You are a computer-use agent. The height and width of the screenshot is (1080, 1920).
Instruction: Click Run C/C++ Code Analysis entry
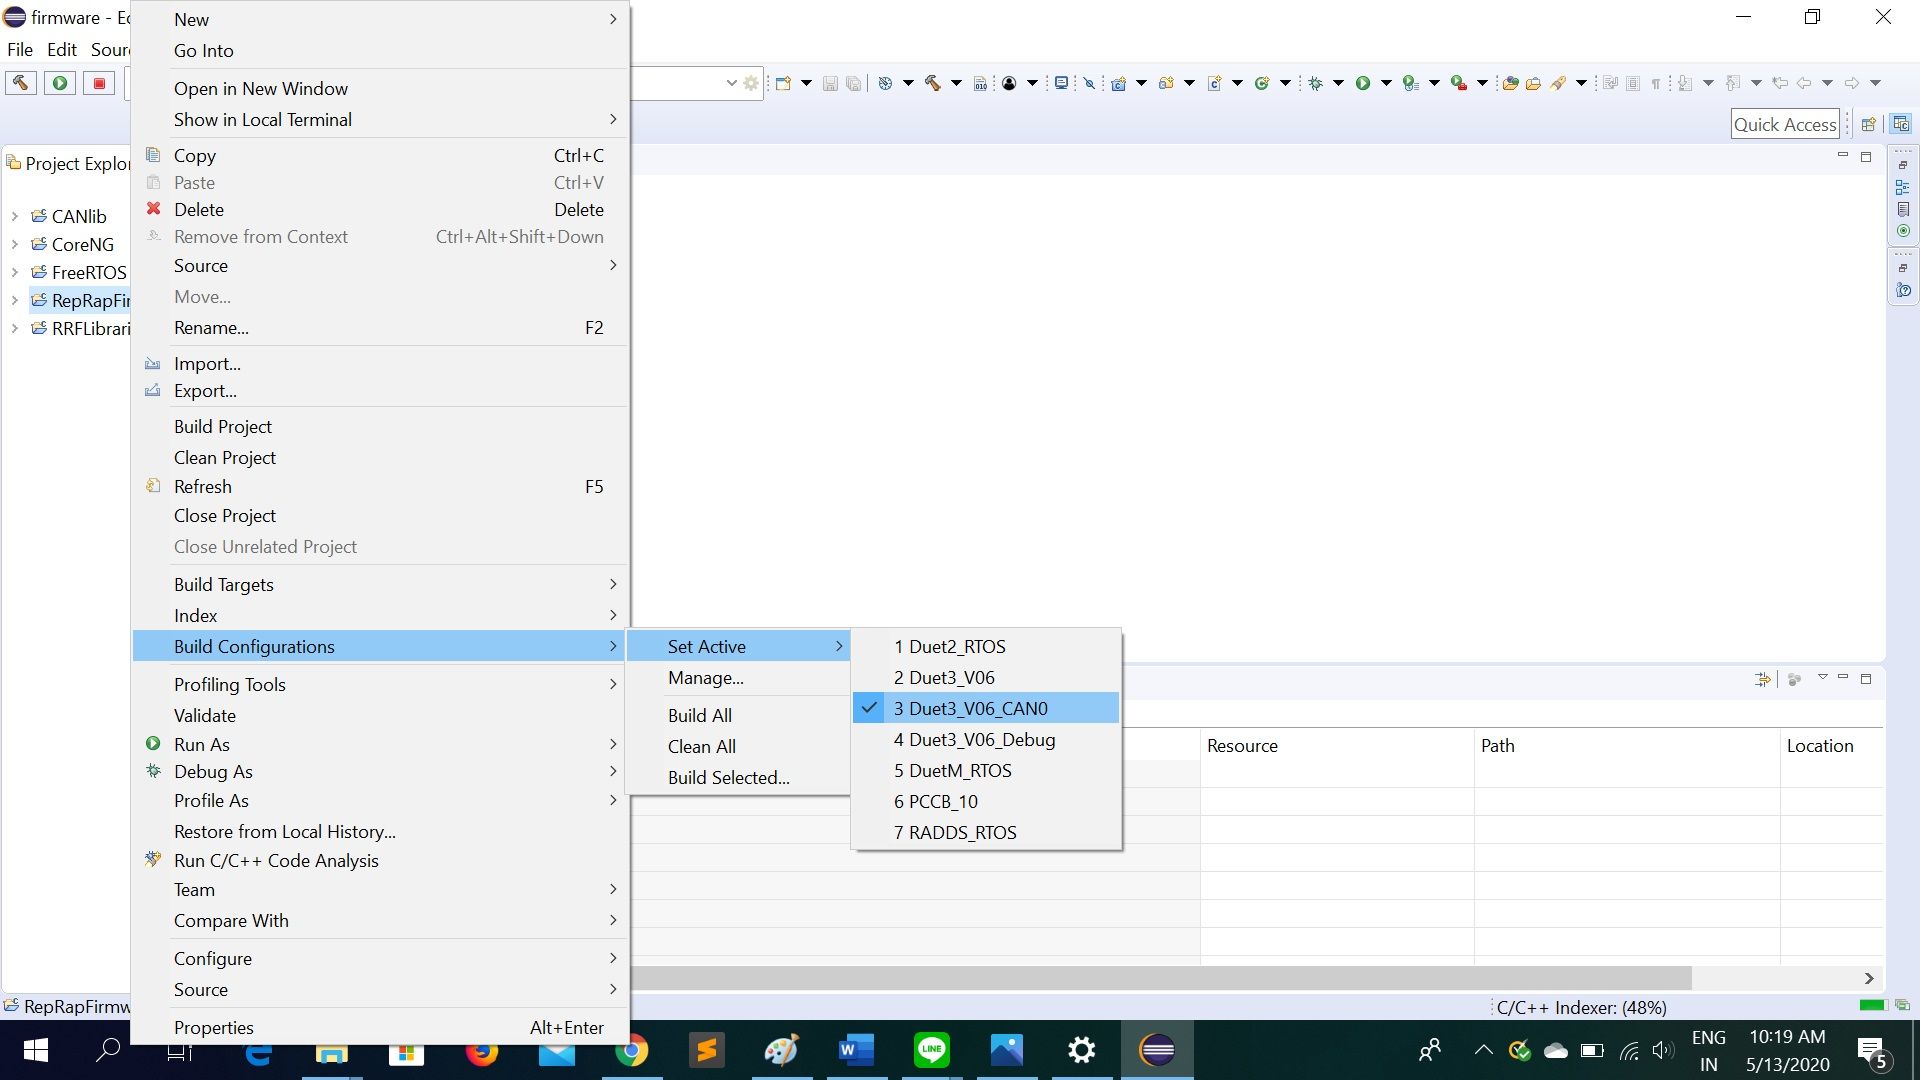coord(380,860)
